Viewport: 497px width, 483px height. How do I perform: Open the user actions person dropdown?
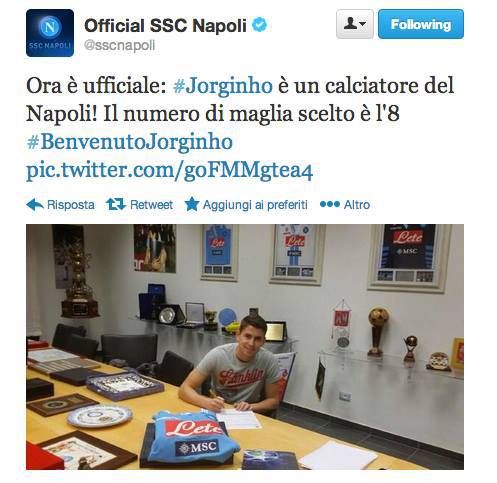[x=355, y=24]
